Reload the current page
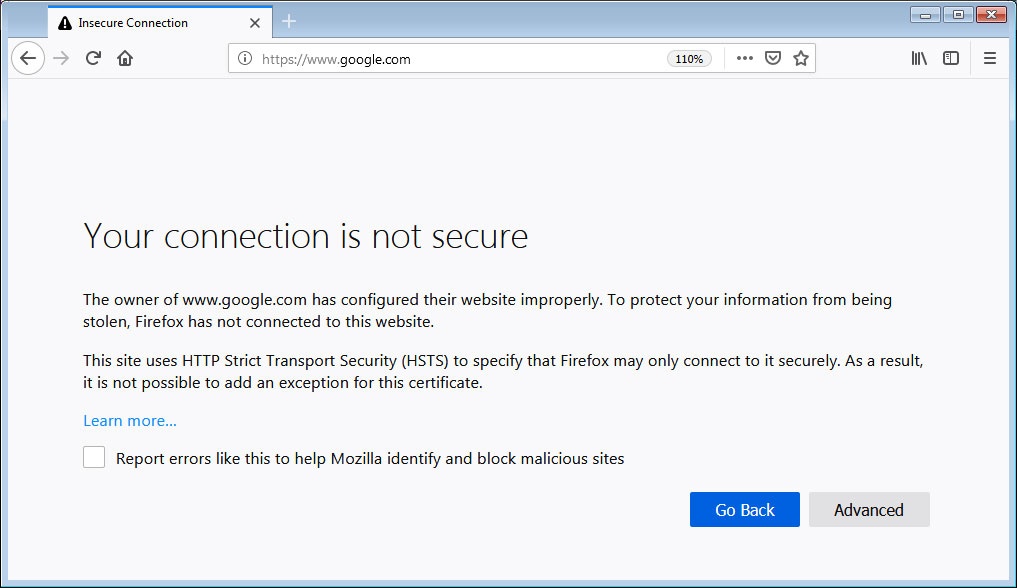The height and width of the screenshot is (588, 1017). [93, 58]
